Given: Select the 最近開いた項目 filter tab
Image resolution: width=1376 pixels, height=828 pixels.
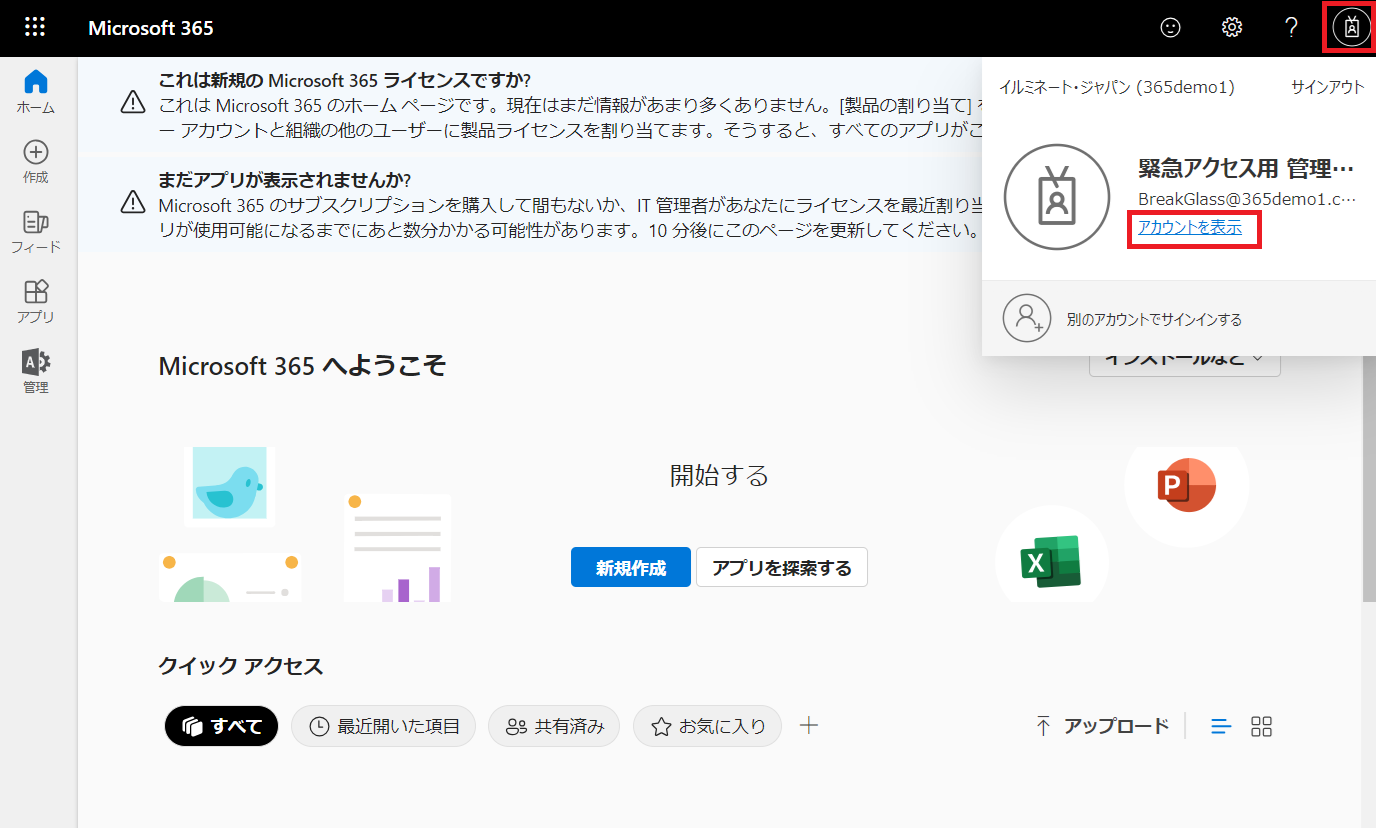Looking at the screenshot, I should (x=383, y=726).
